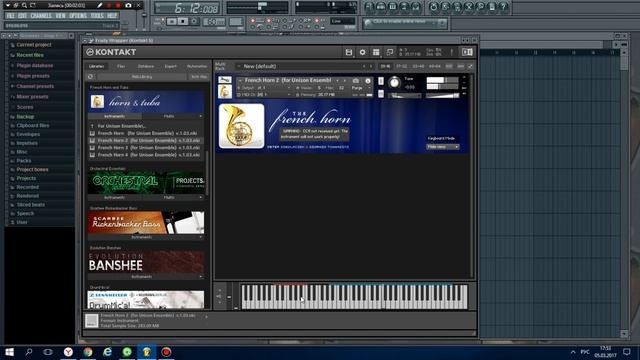This screenshot has width=640, height=360.
Task: Open Kontakt save/load disk icon
Action: click(x=349, y=52)
